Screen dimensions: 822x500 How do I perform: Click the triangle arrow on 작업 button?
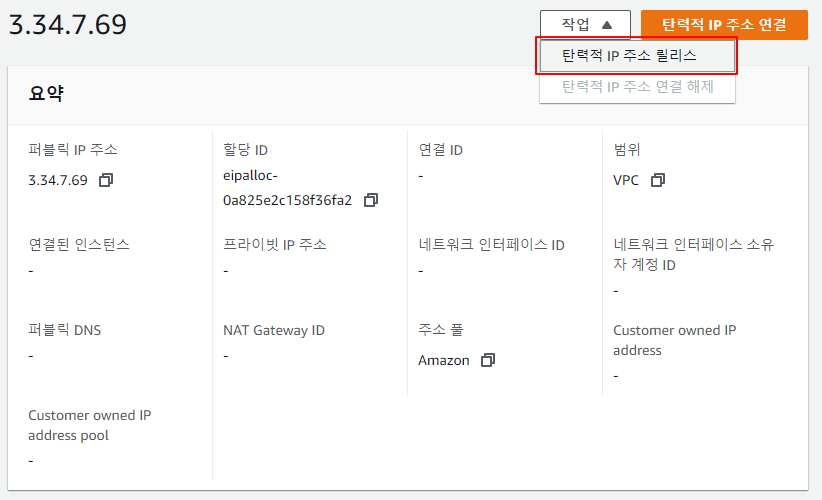[x=607, y=25]
